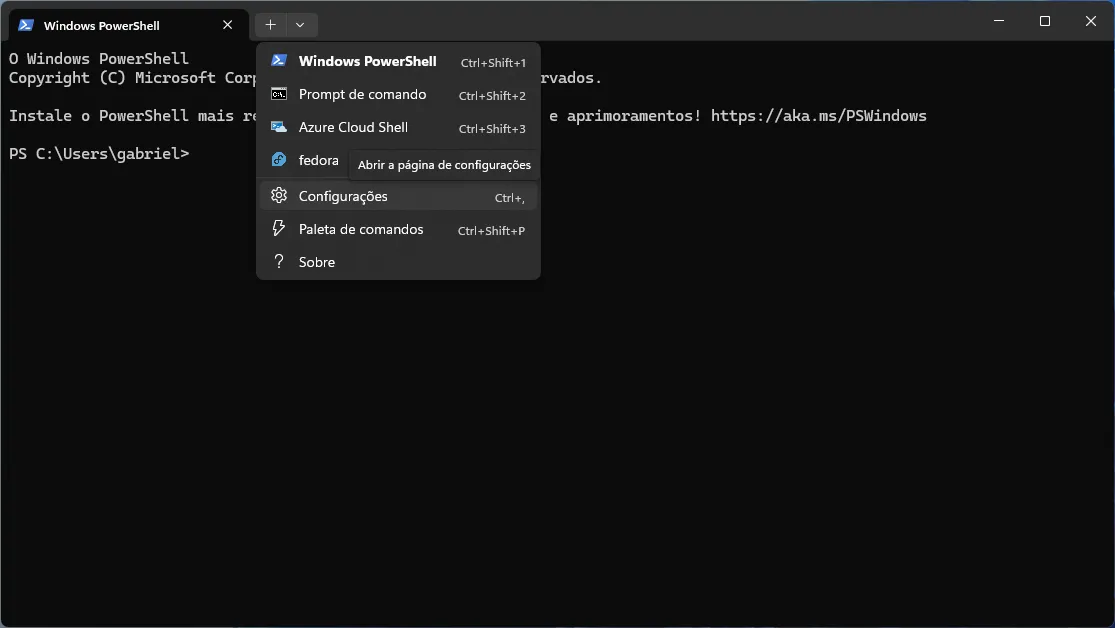Click the Azure Cloud Shell icon
1115x628 pixels.
pyautogui.click(x=279, y=127)
